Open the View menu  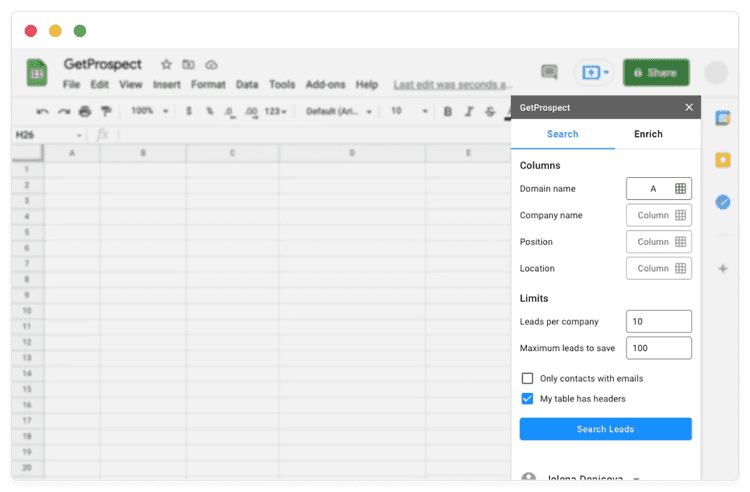pyautogui.click(x=131, y=85)
